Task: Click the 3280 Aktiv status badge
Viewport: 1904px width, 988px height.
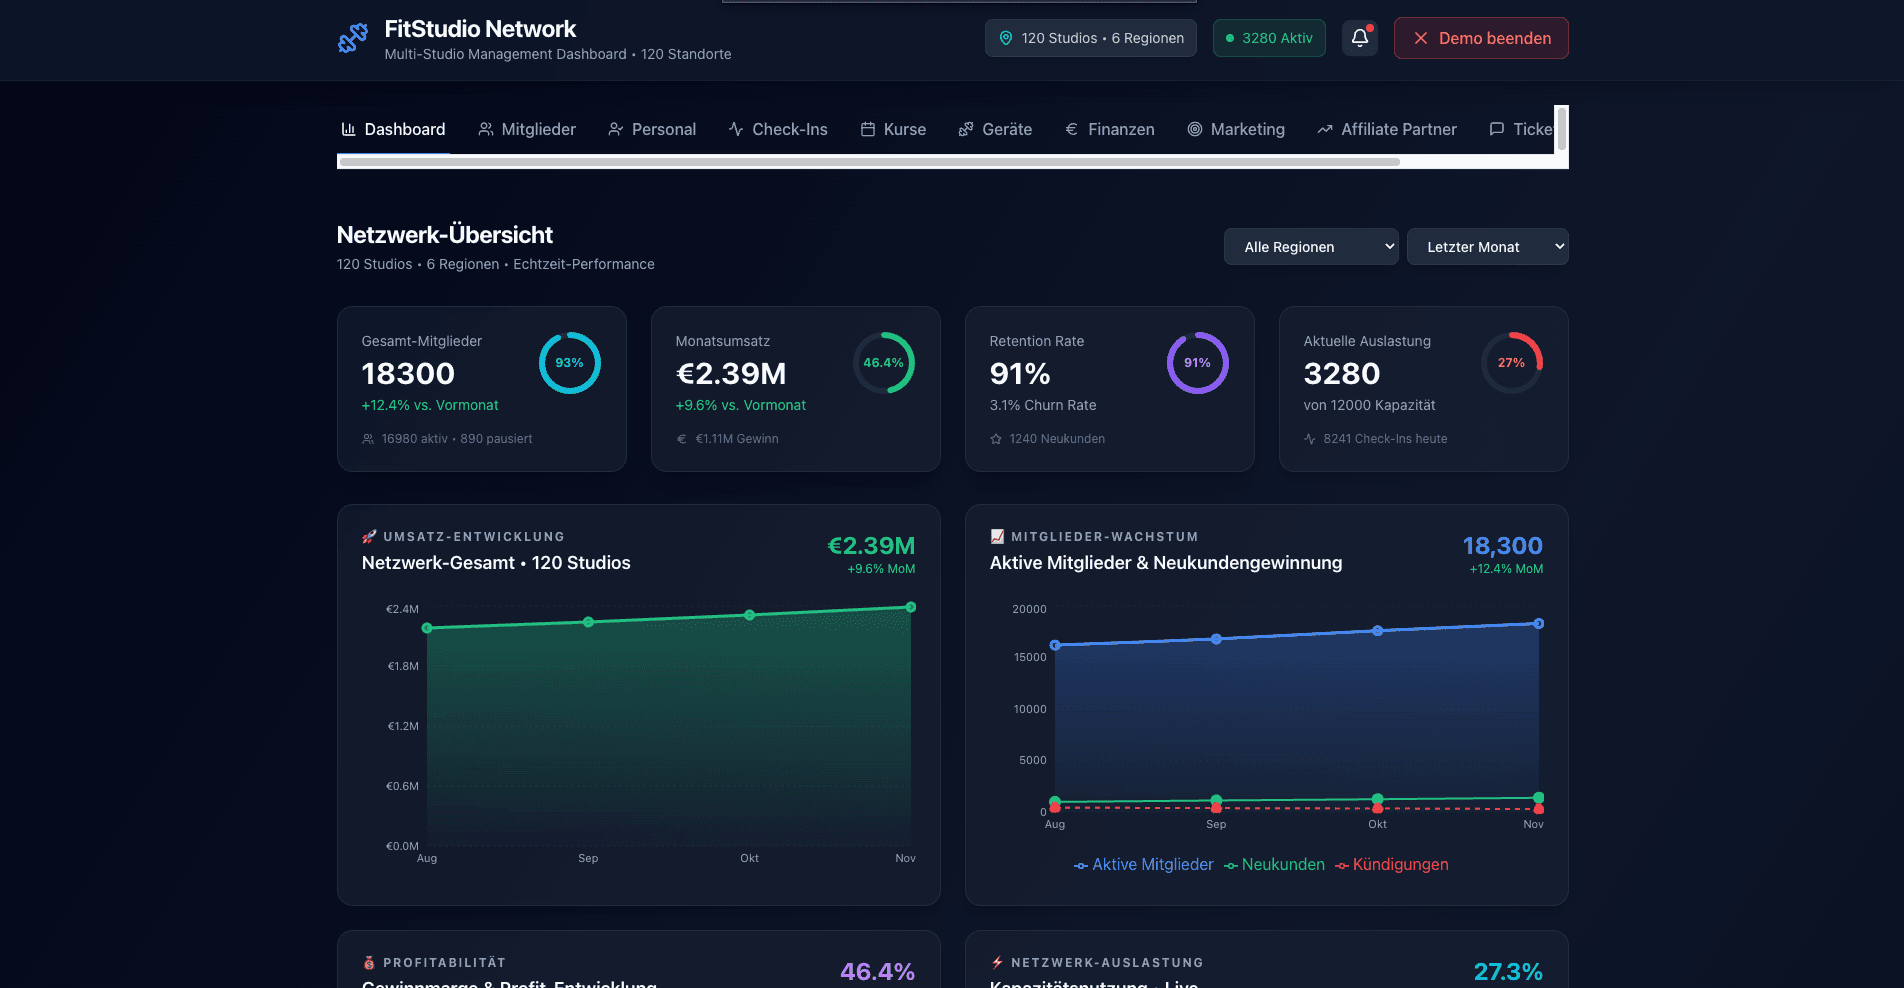Action: (x=1268, y=37)
